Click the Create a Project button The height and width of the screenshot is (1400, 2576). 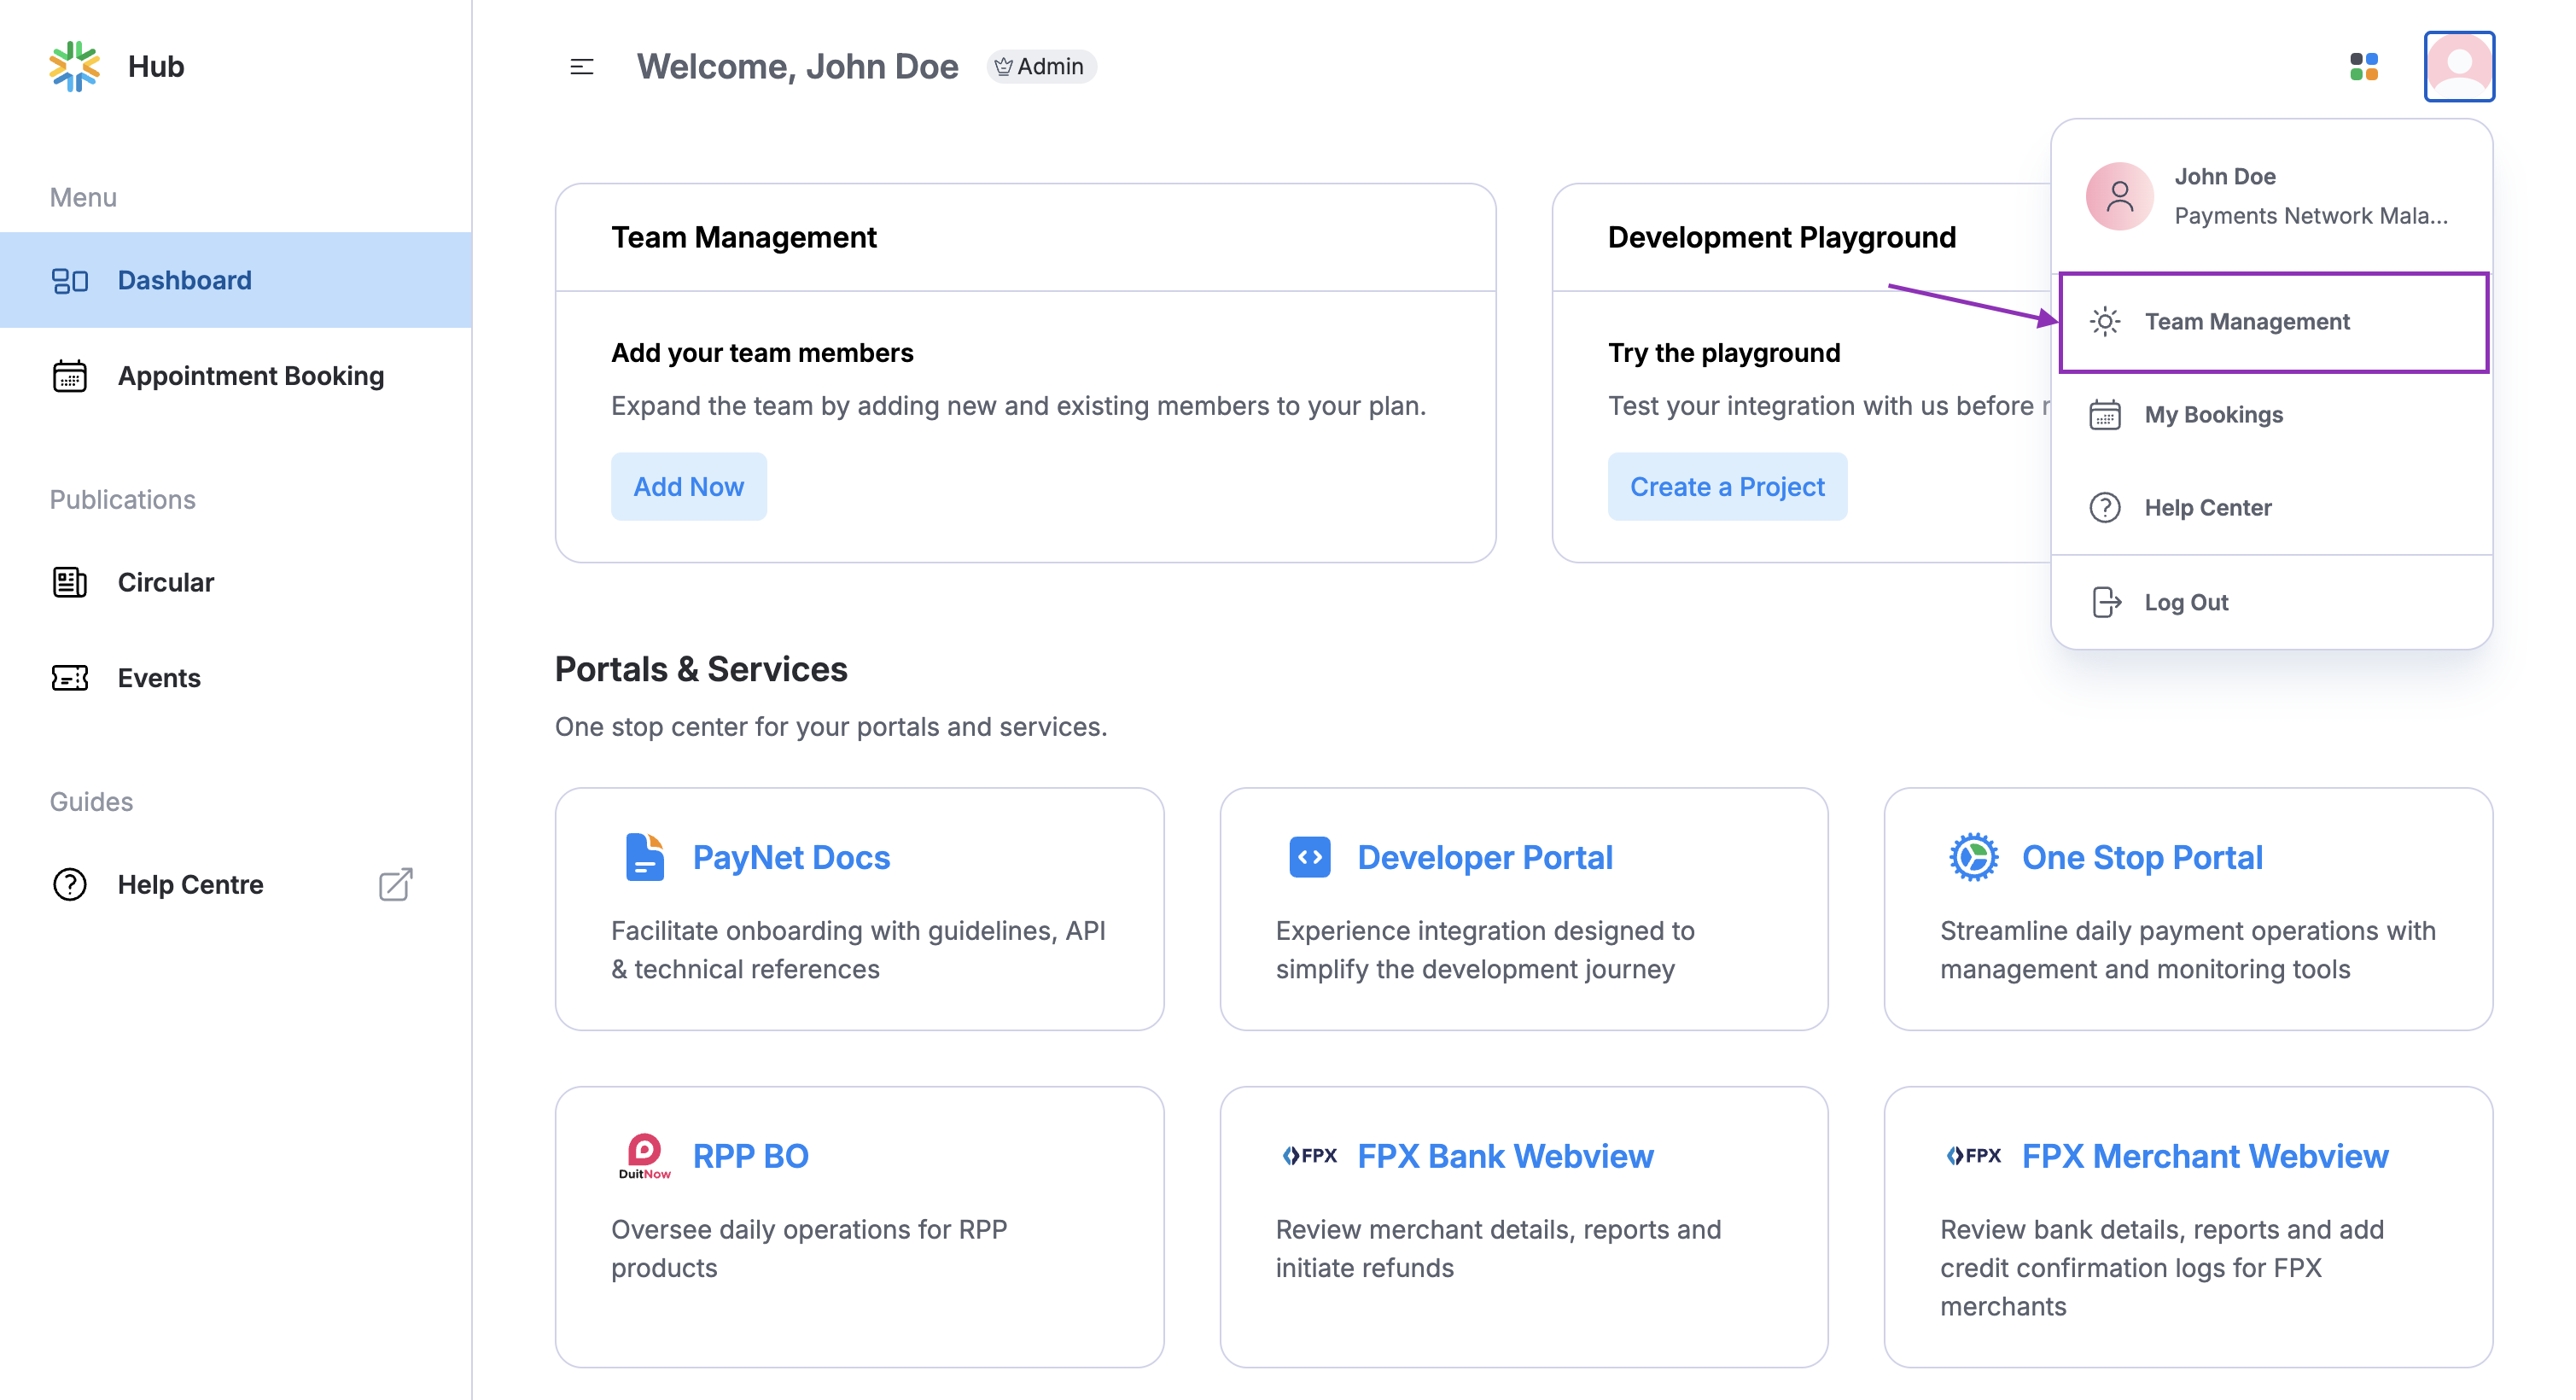[x=1726, y=487]
